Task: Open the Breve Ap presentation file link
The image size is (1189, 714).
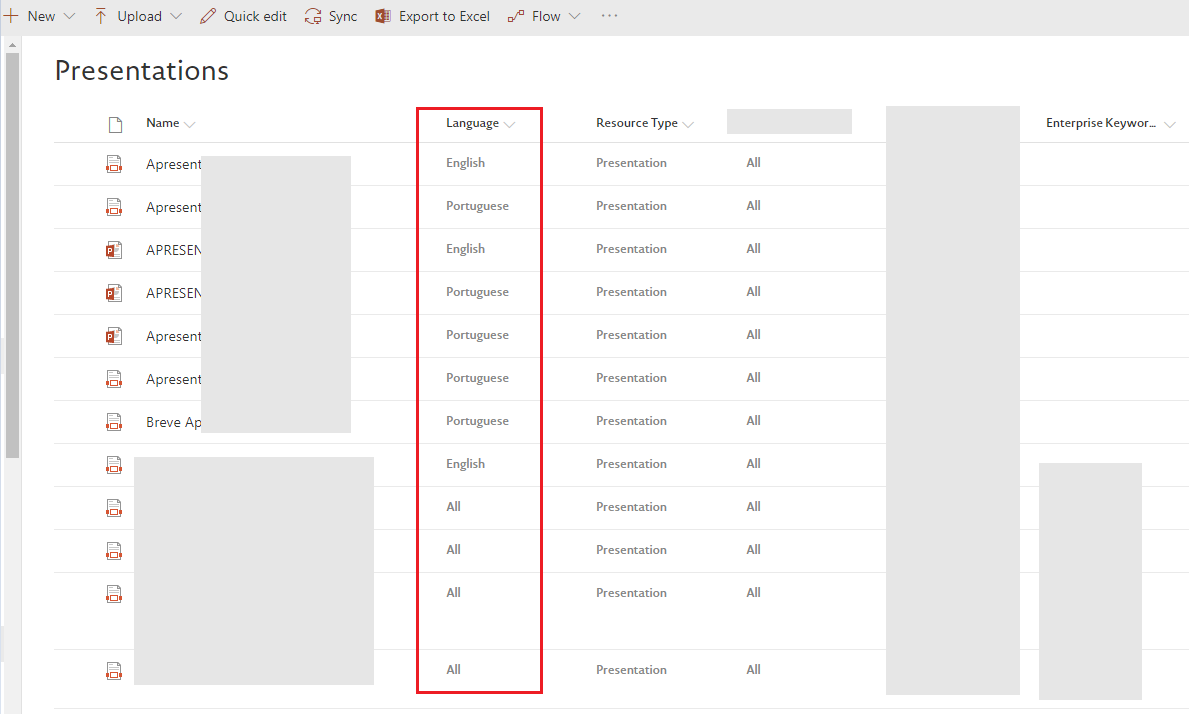Action: [x=173, y=421]
